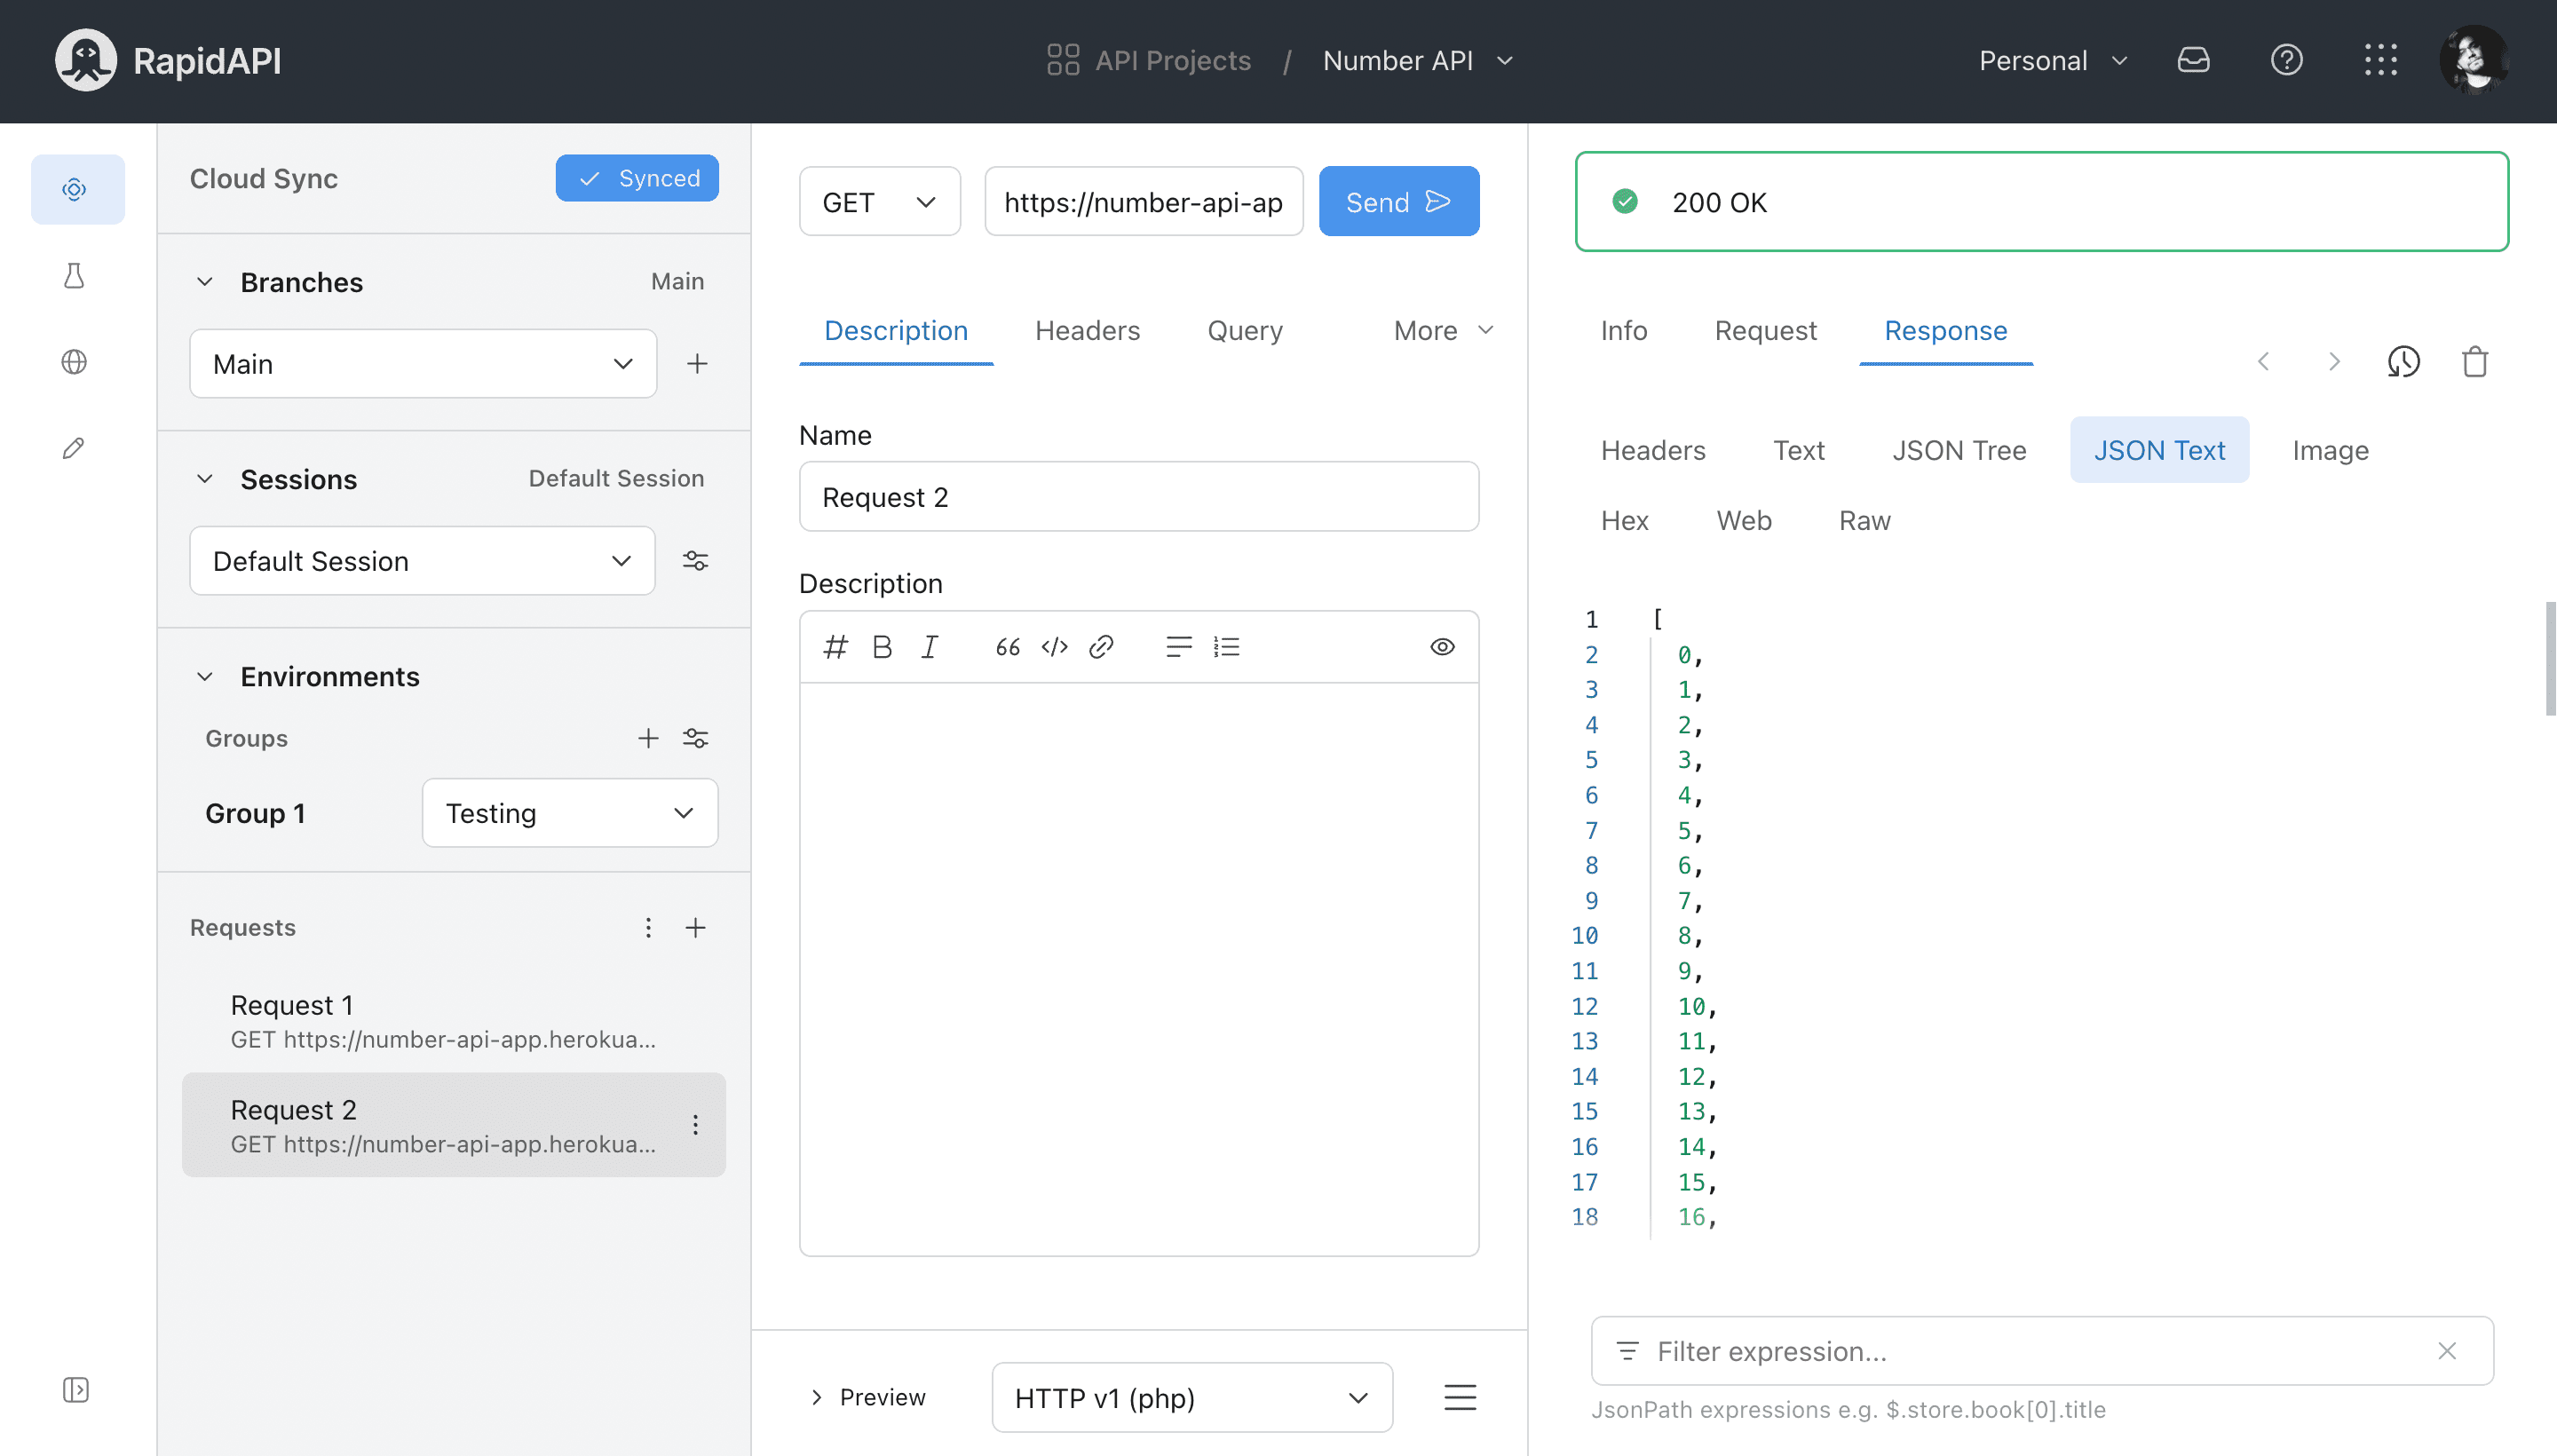
Task: Select the Description tab
Action: [x=896, y=331]
